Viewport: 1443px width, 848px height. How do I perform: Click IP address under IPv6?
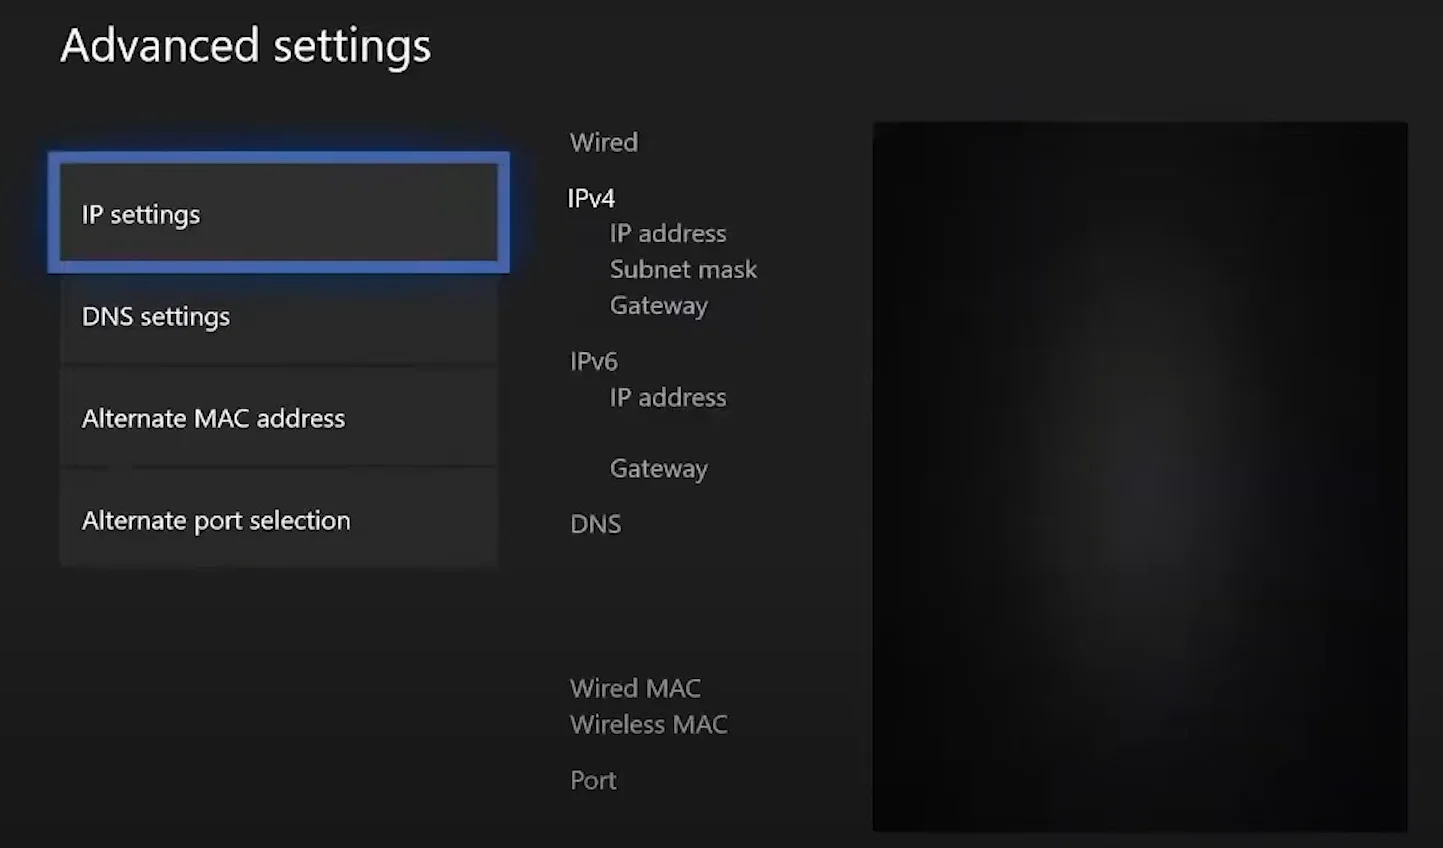[x=668, y=398]
